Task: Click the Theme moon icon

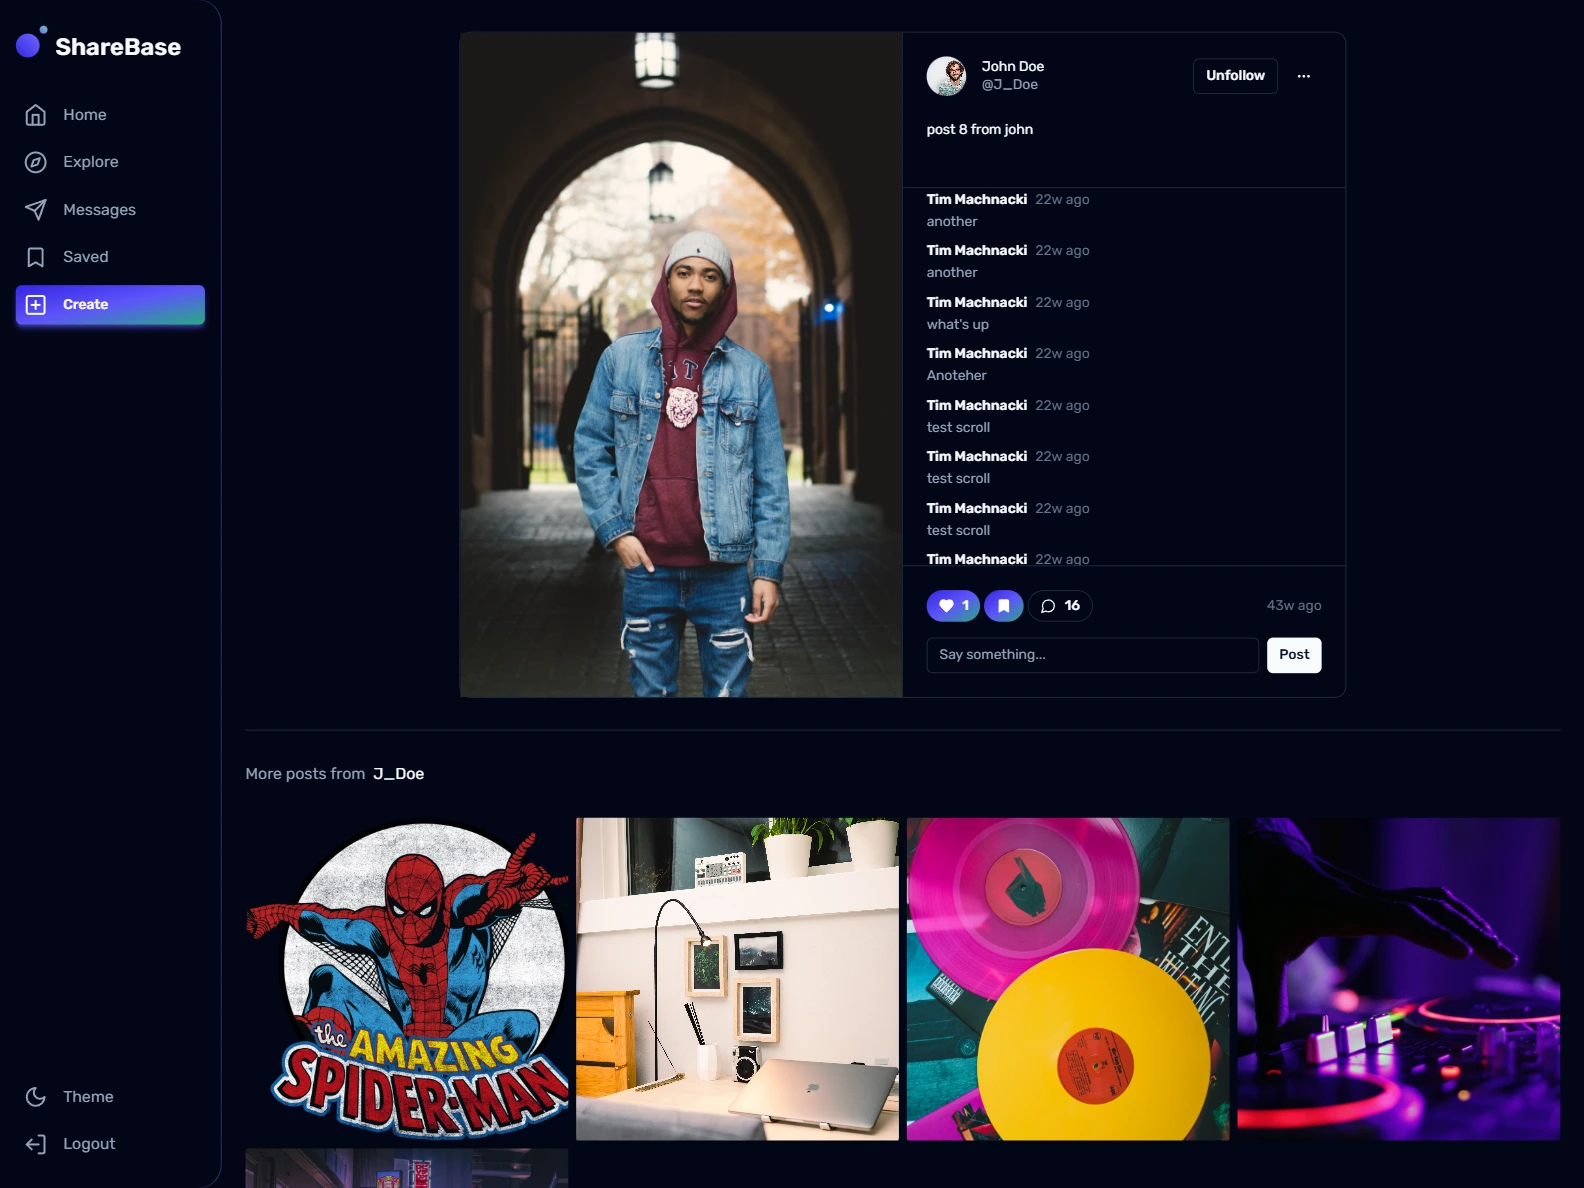Action: point(36,1097)
